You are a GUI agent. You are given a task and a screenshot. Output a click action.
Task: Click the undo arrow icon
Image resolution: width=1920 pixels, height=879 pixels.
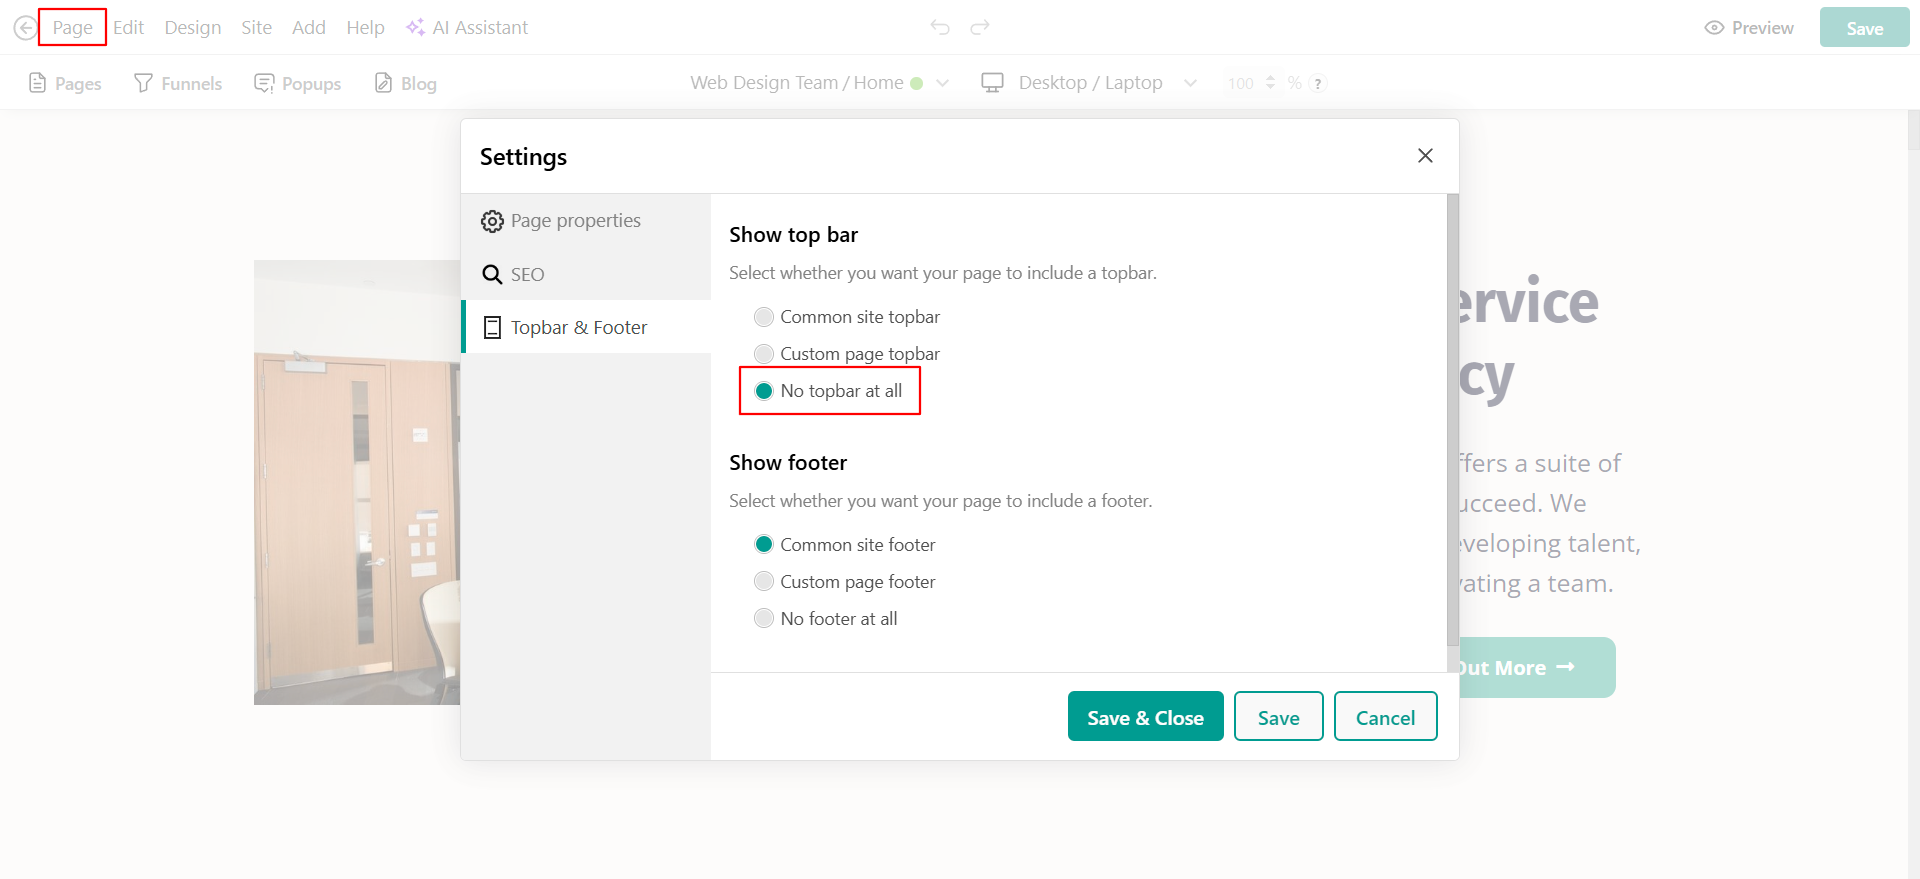click(940, 27)
